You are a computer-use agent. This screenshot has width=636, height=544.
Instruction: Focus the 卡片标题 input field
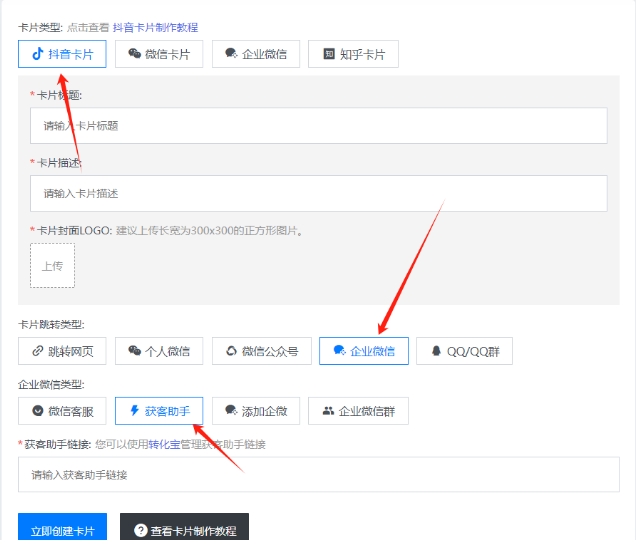[x=318, y=126]
